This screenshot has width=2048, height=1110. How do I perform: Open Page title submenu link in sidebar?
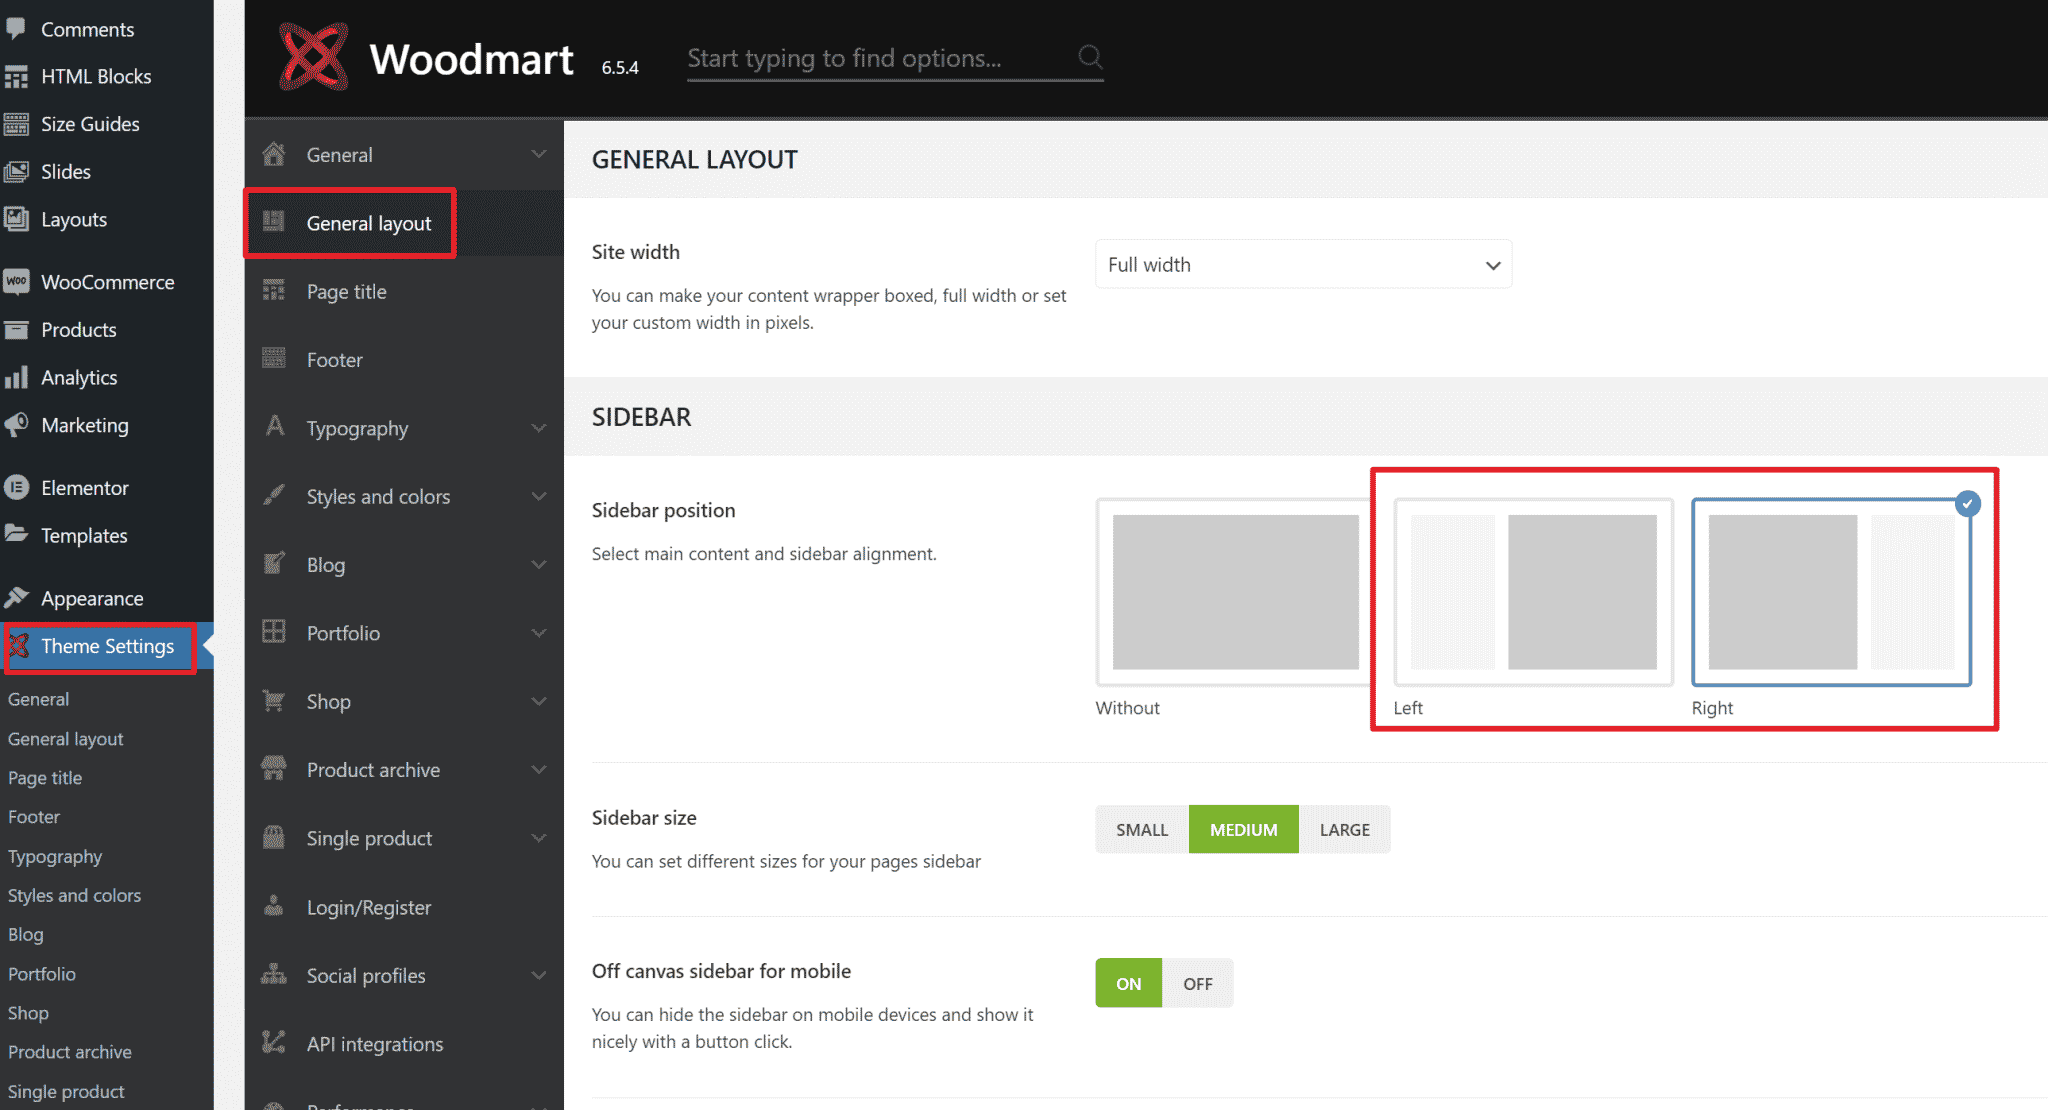[45, 778]
